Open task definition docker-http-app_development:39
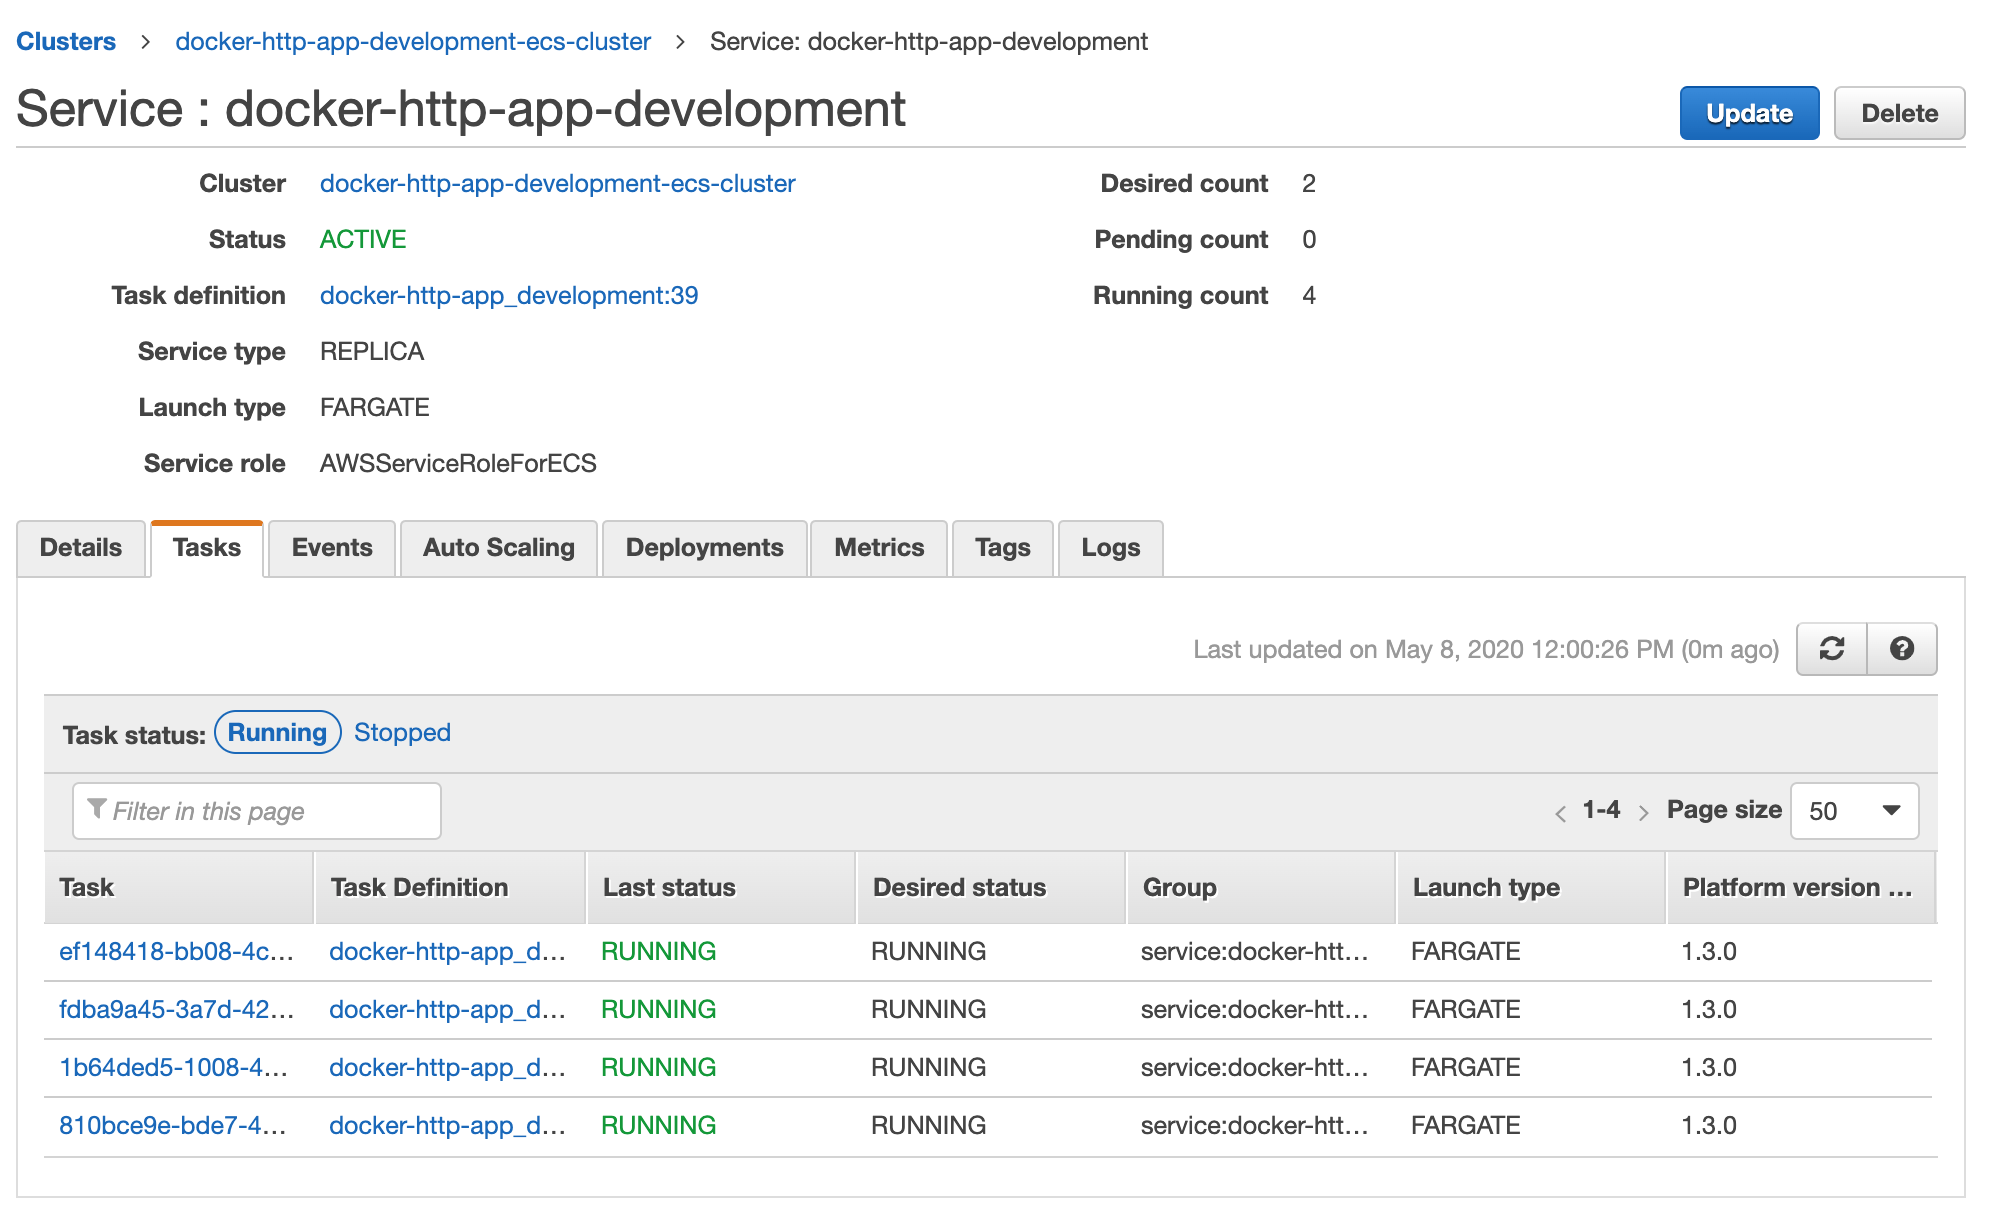Viewport: 1994px width, 1220px height. tap(508, 296)
